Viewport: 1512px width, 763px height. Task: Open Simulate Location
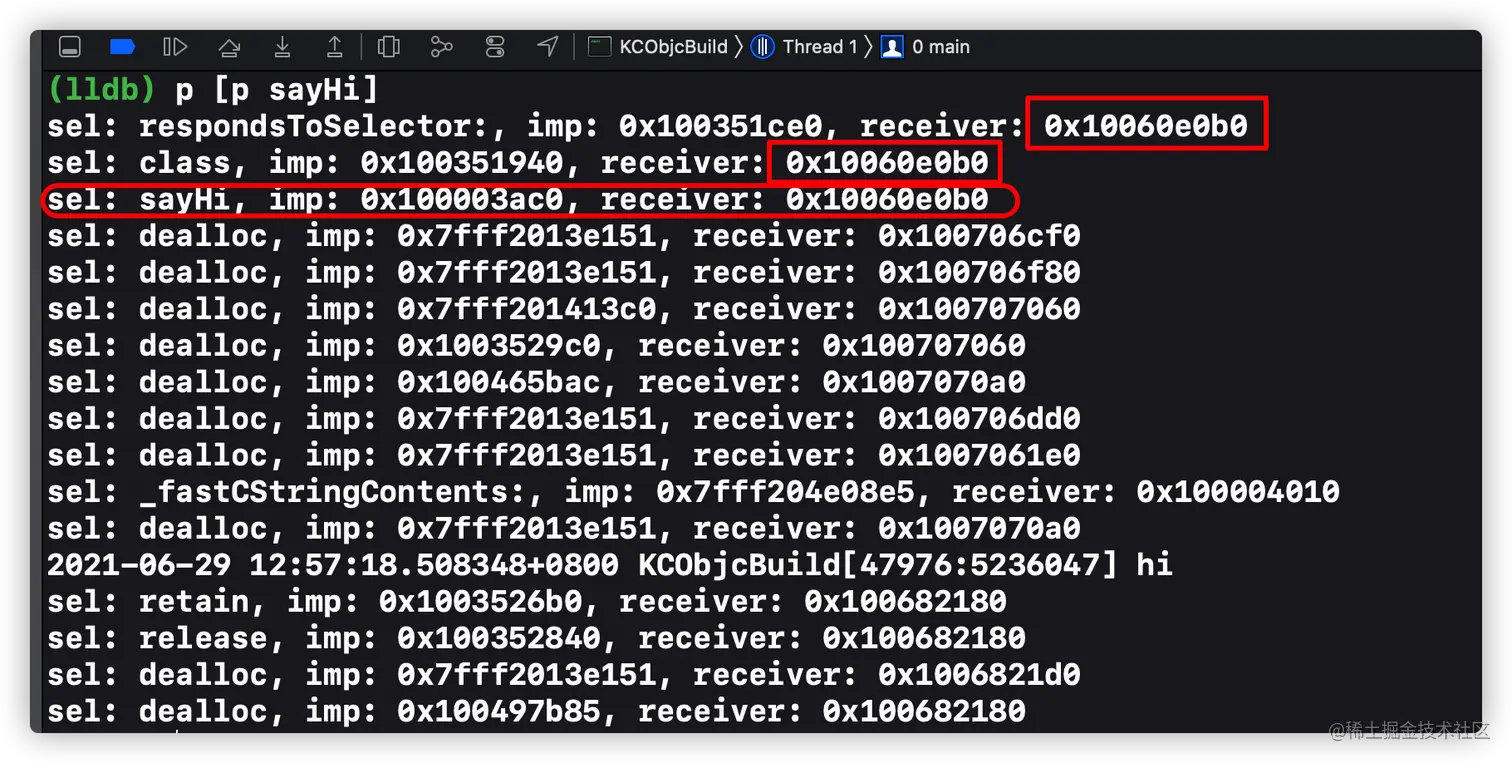547,46
